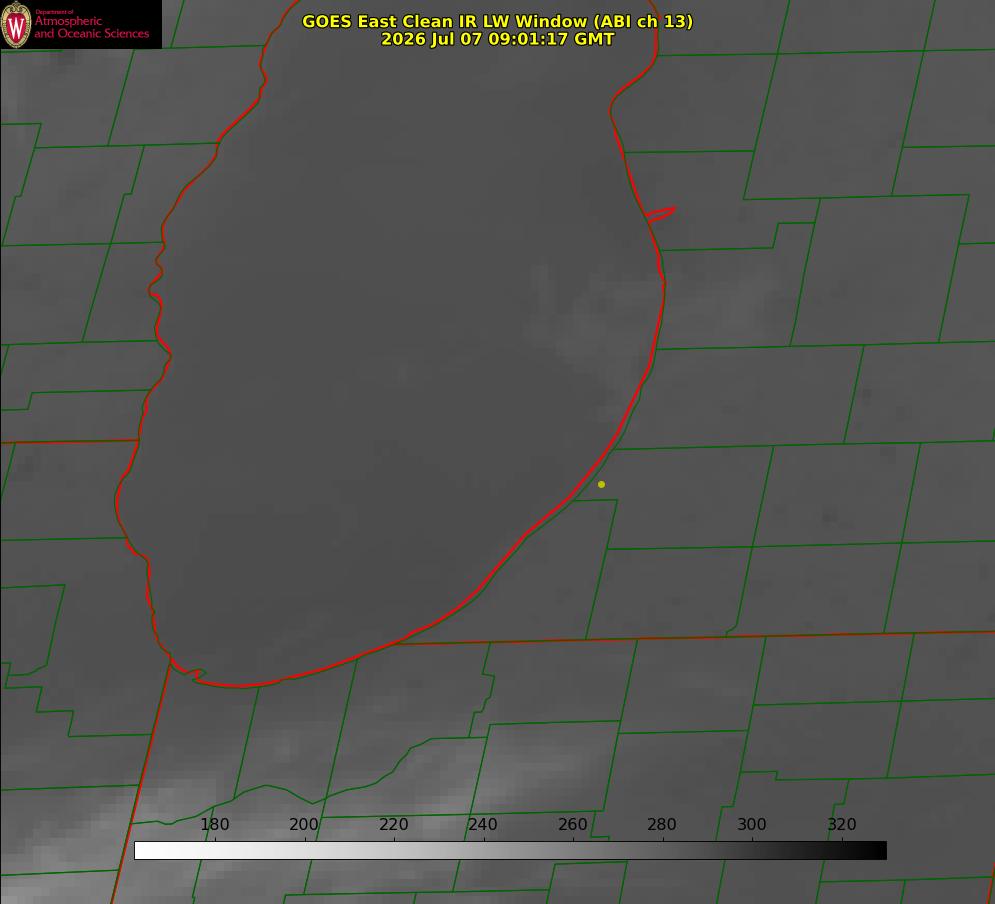The height and width of the screenshot is (904, 995).
Task: Click the colorbar label '240'
Action: coord(483,824)
